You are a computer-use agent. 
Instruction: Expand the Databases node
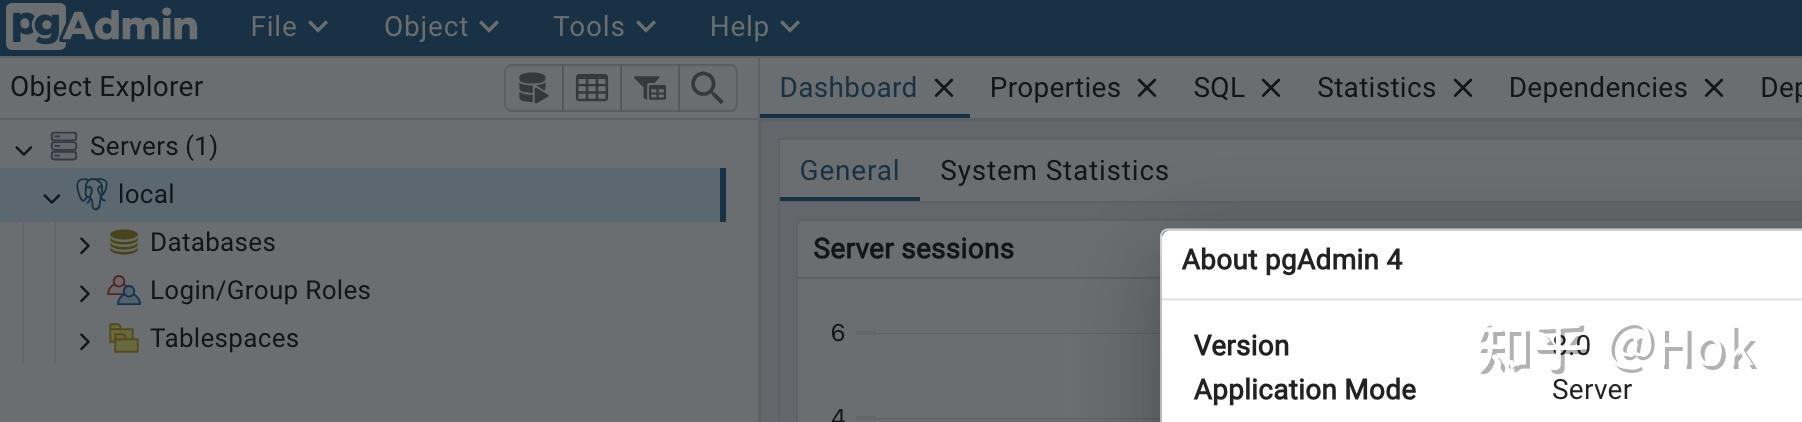pos(84,244)
